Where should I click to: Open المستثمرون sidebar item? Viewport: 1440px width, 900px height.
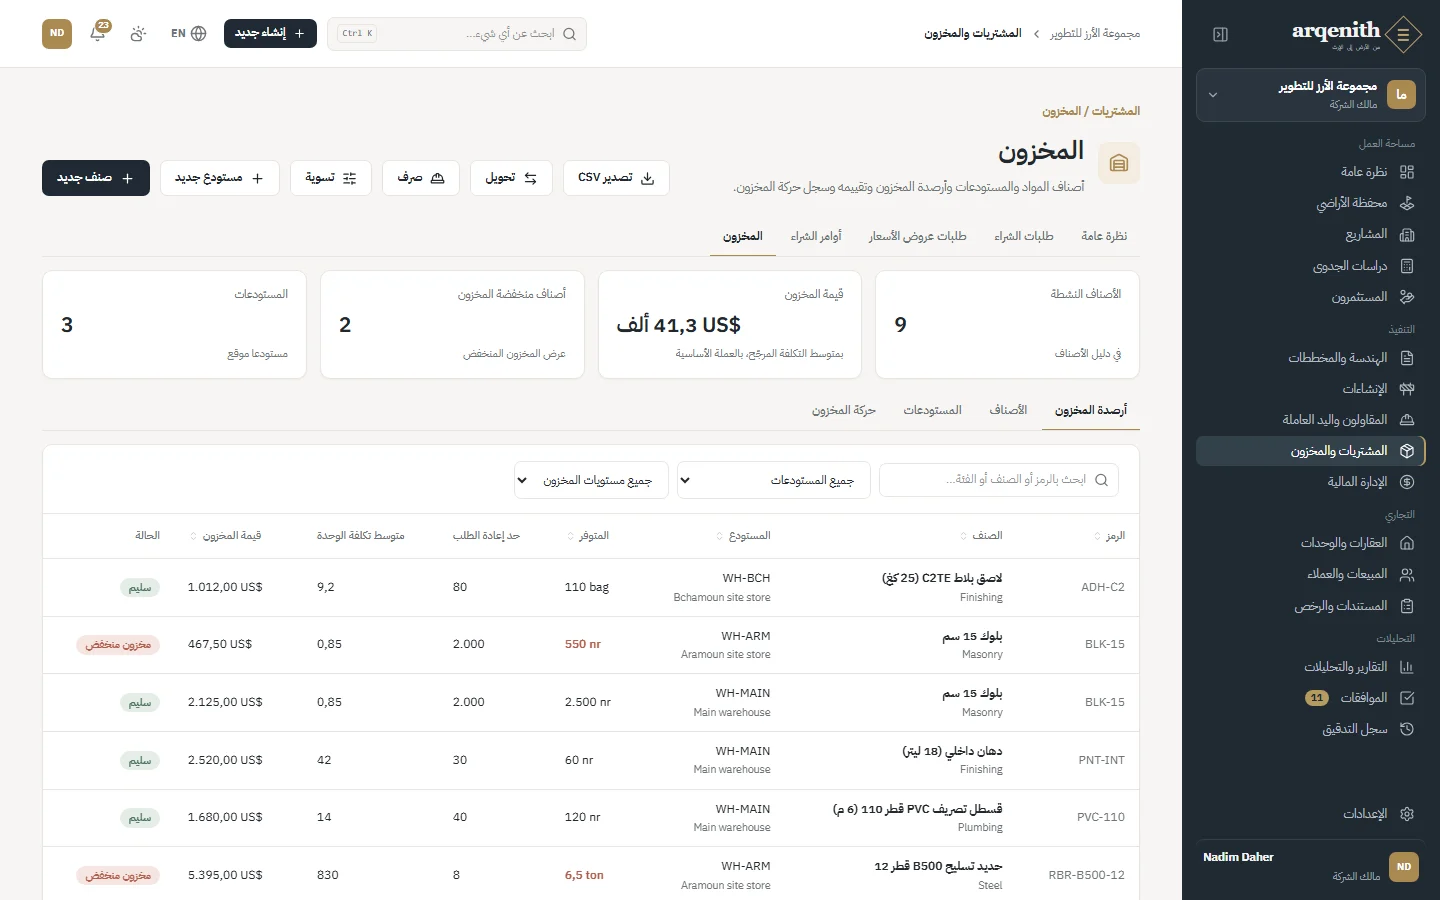coord(1311,297)
